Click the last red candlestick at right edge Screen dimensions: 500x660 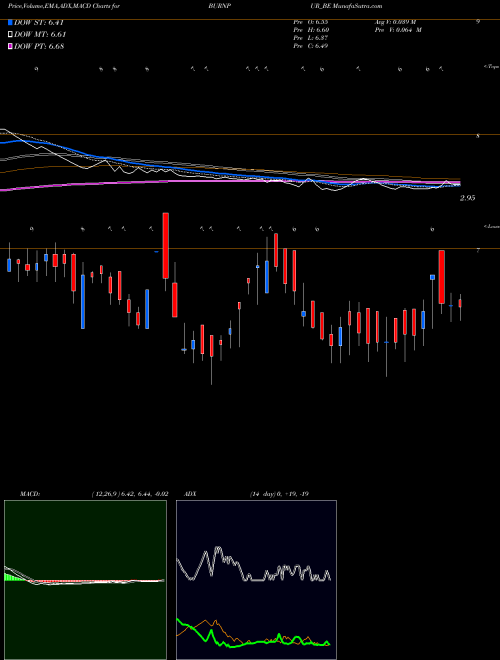tap(460, 303)
